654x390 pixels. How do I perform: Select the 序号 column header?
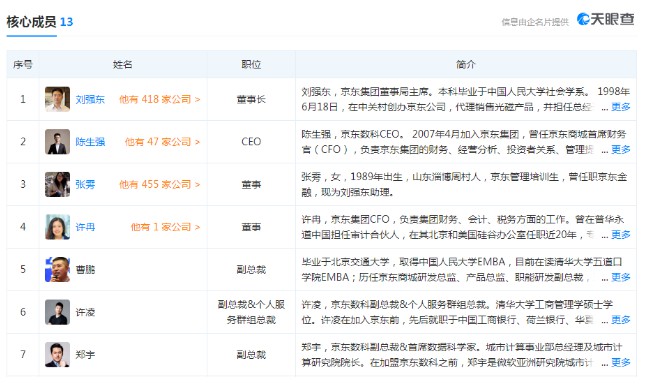[x=23, y=65]
